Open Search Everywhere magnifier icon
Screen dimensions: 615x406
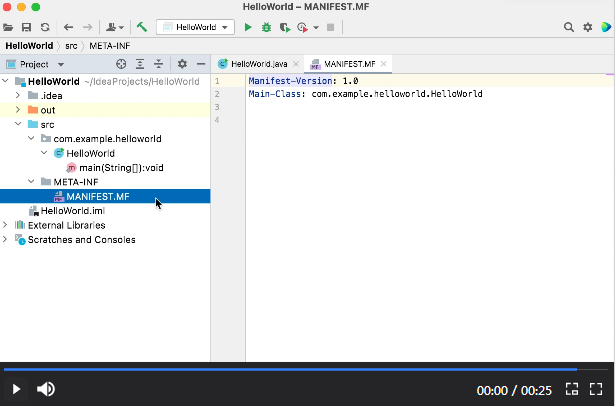pyautogui.click(x=569, y=27)
